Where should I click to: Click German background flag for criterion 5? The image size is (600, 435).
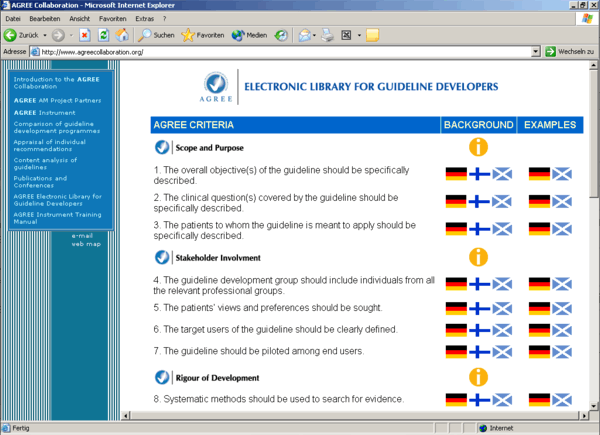pyautogui.click(x=456, y=308)
